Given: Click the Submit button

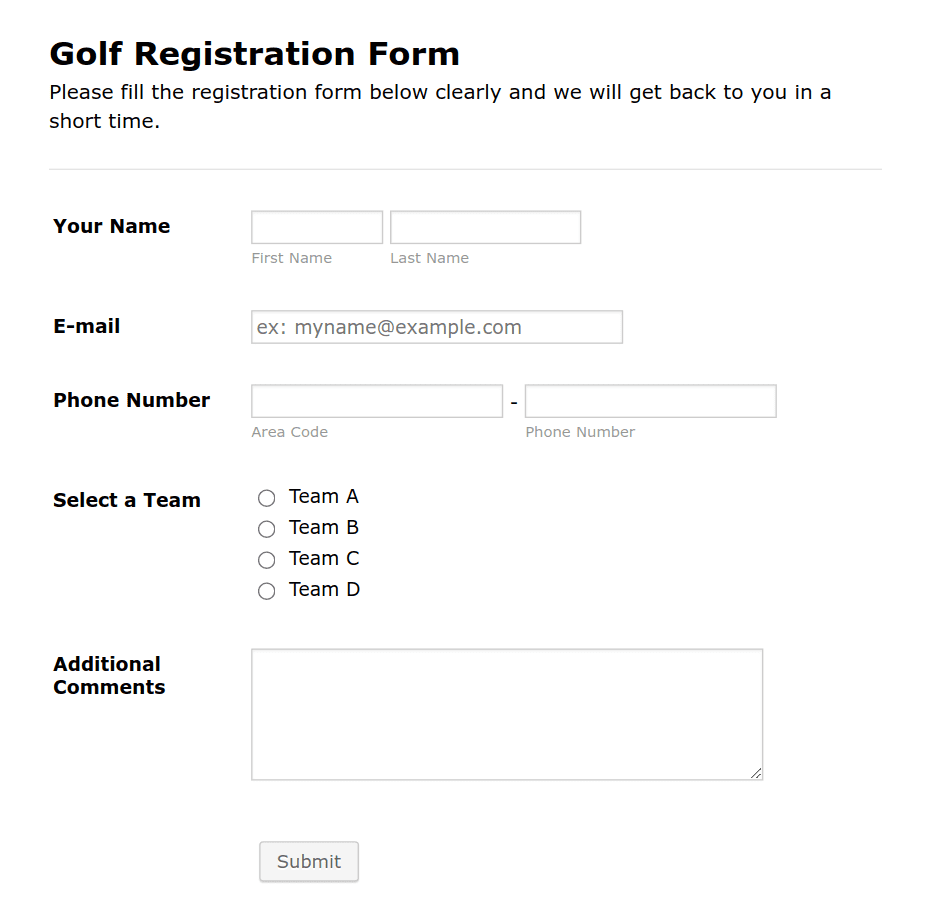Looking at the screenshot, I should (309, 861).
